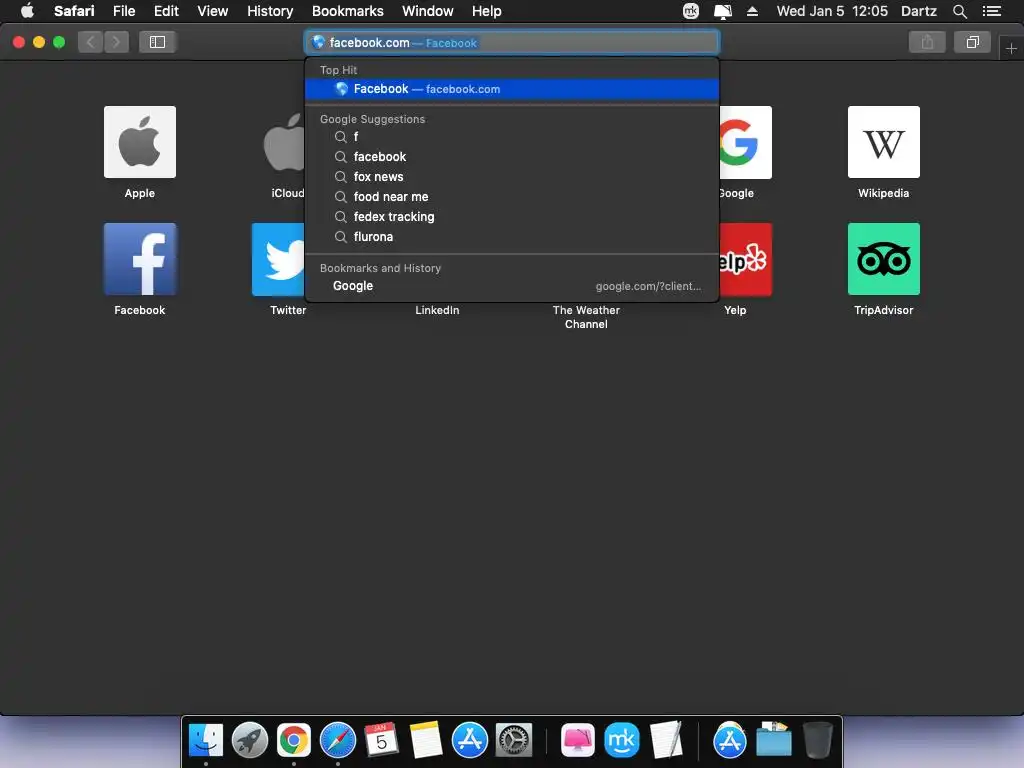The image size is (1024, 768).
Task: Open the Edit menu
Action: 166,11
